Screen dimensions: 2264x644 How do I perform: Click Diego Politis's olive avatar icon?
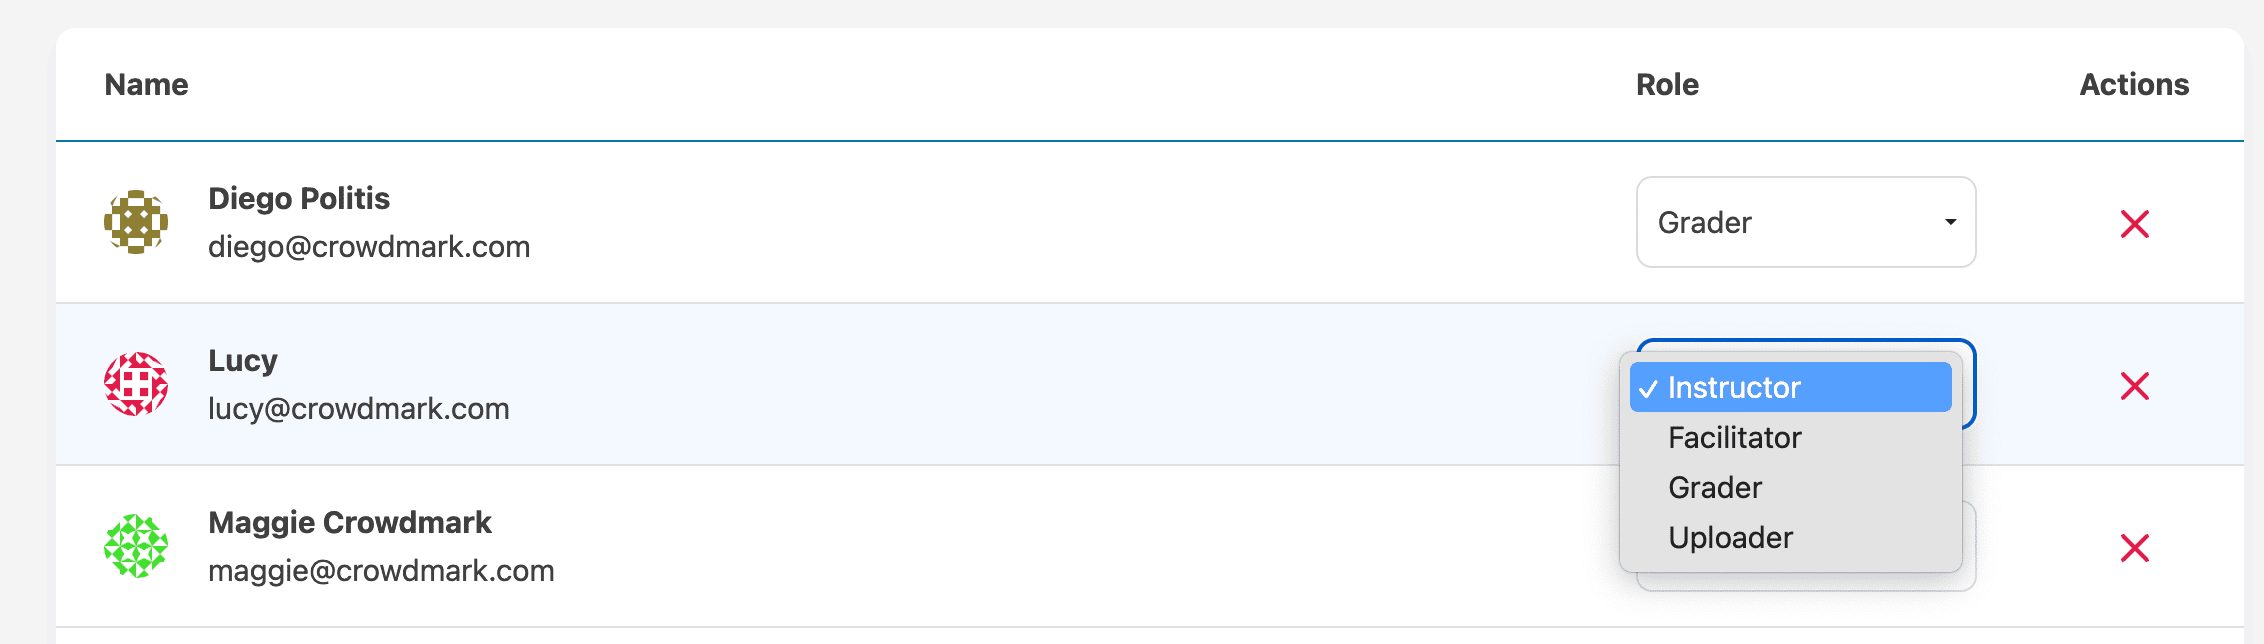pyautogui.click(x=136, y=222)
